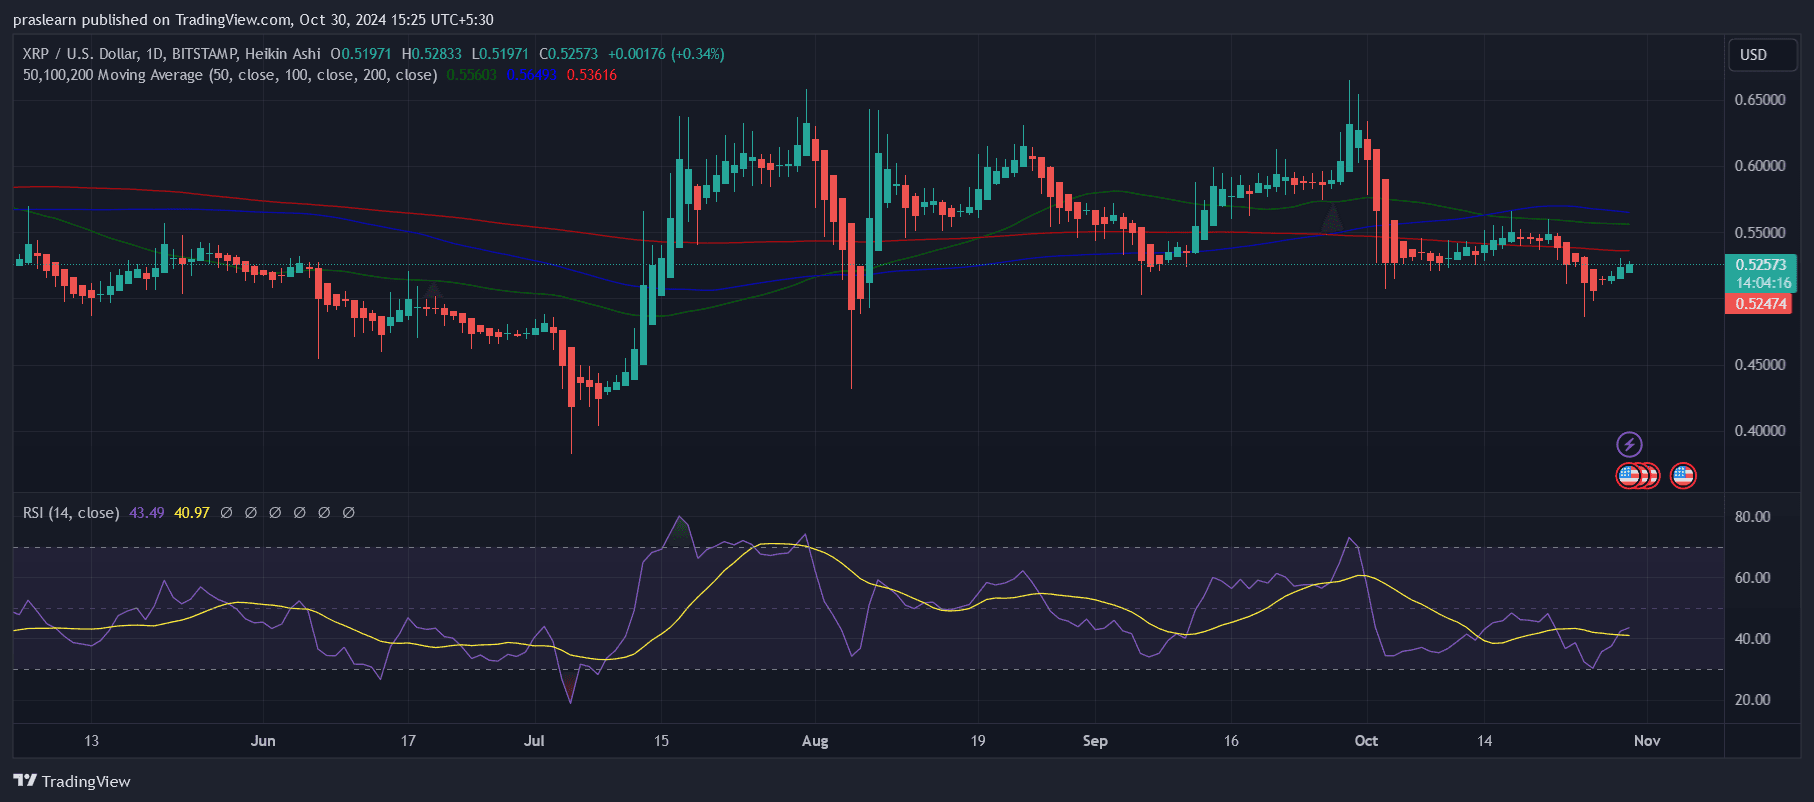
Task: Click the Oct label on the time axis
Action: point(1366,741)
